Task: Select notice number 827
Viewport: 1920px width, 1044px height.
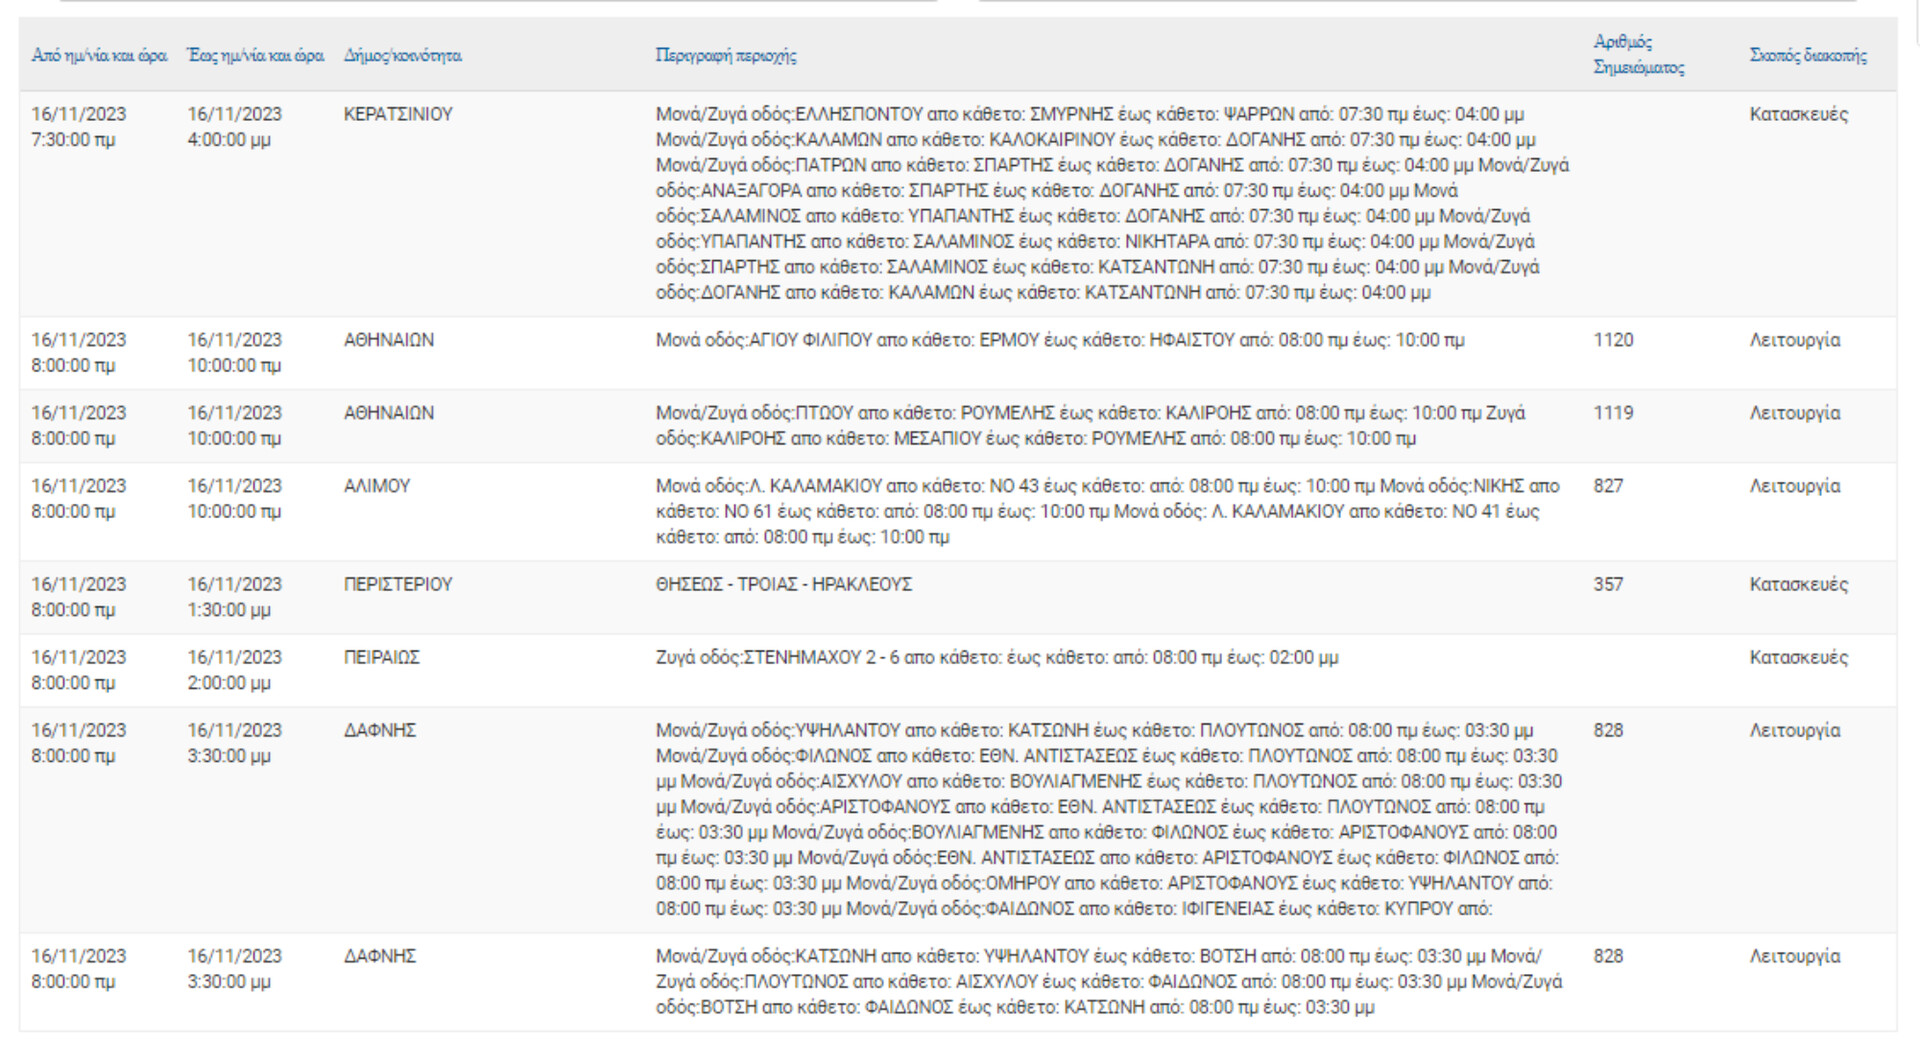Action: pyautogui.click(x=1608, y=486)
